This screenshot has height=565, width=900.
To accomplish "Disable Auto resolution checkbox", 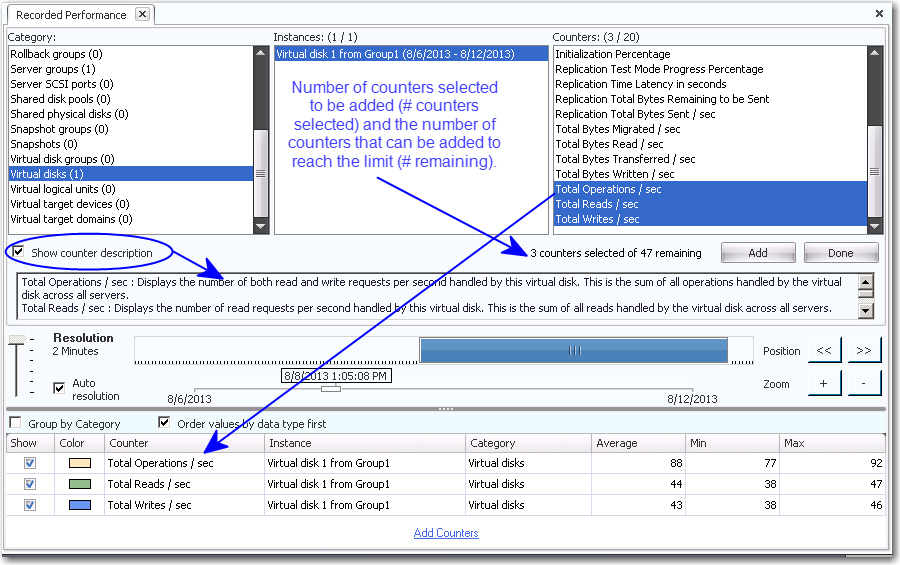I will [59, 387].
